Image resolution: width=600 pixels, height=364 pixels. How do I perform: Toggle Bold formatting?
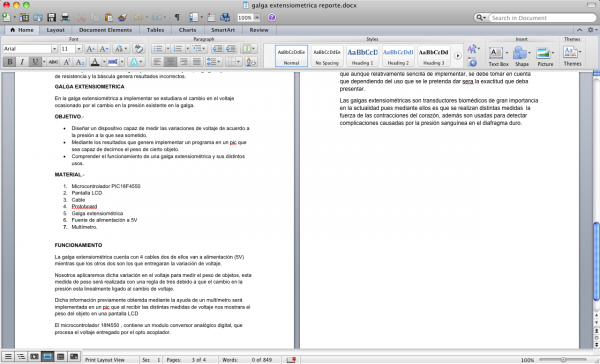10,62
